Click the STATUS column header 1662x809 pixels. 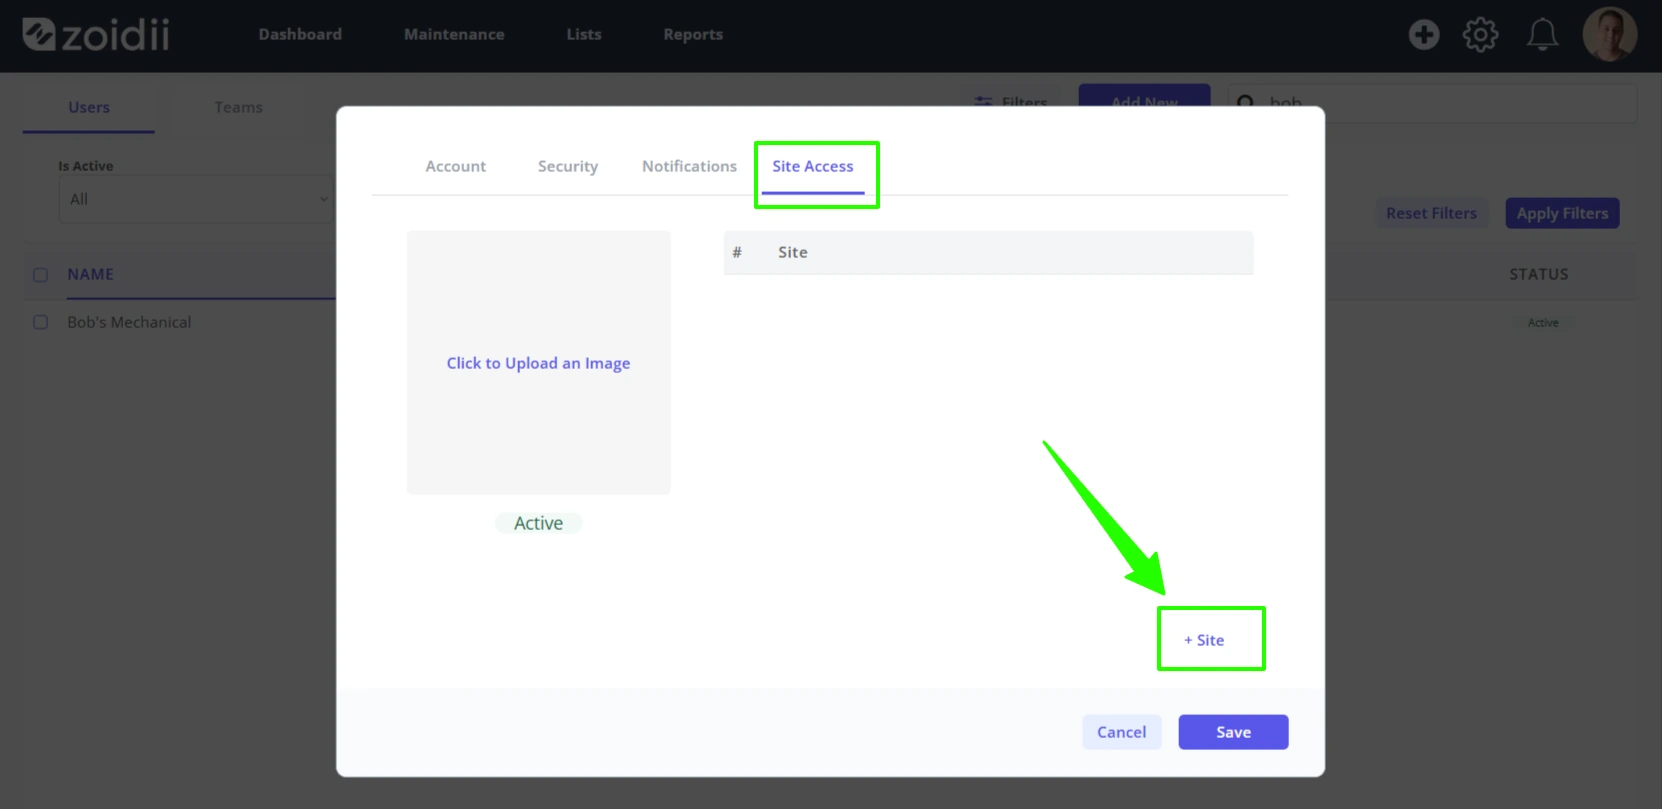[x=1538, y=274]
